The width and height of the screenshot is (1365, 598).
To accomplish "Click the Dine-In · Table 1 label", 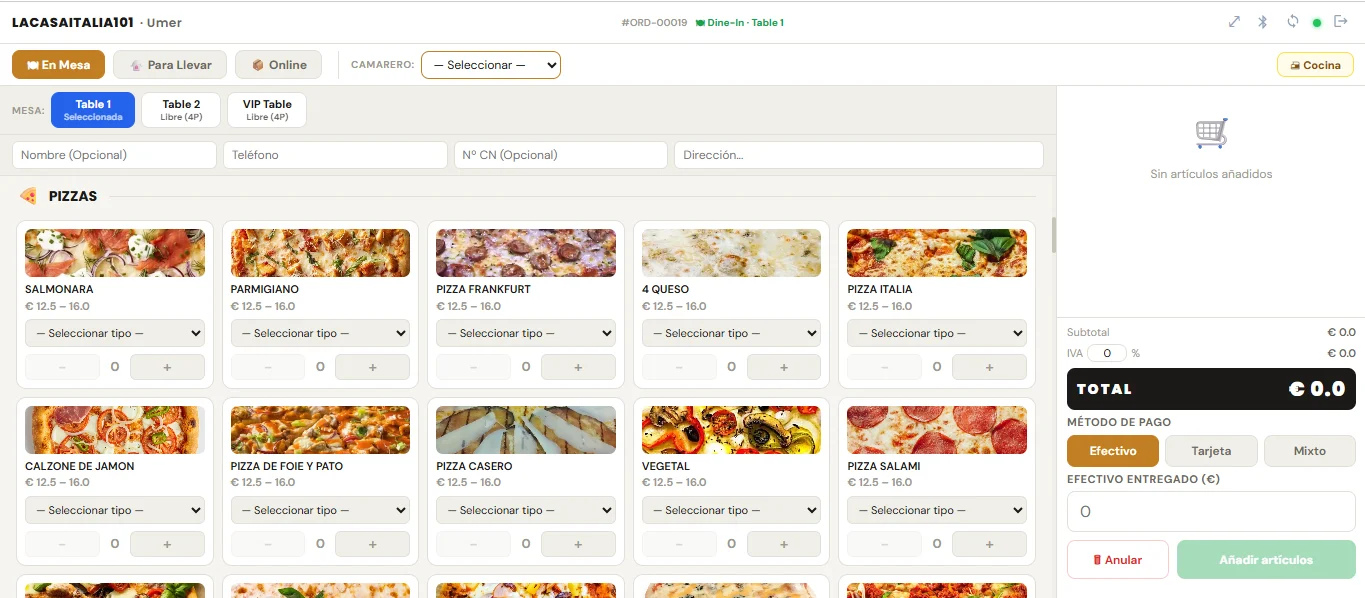I will tap(739, 22).
